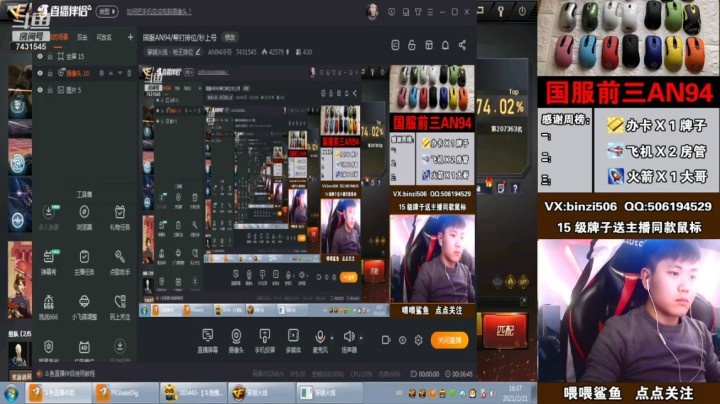Open the shirt skin icon in title bar
The width and height of the screenshot is (720, 404).
[x=418, y=12]
